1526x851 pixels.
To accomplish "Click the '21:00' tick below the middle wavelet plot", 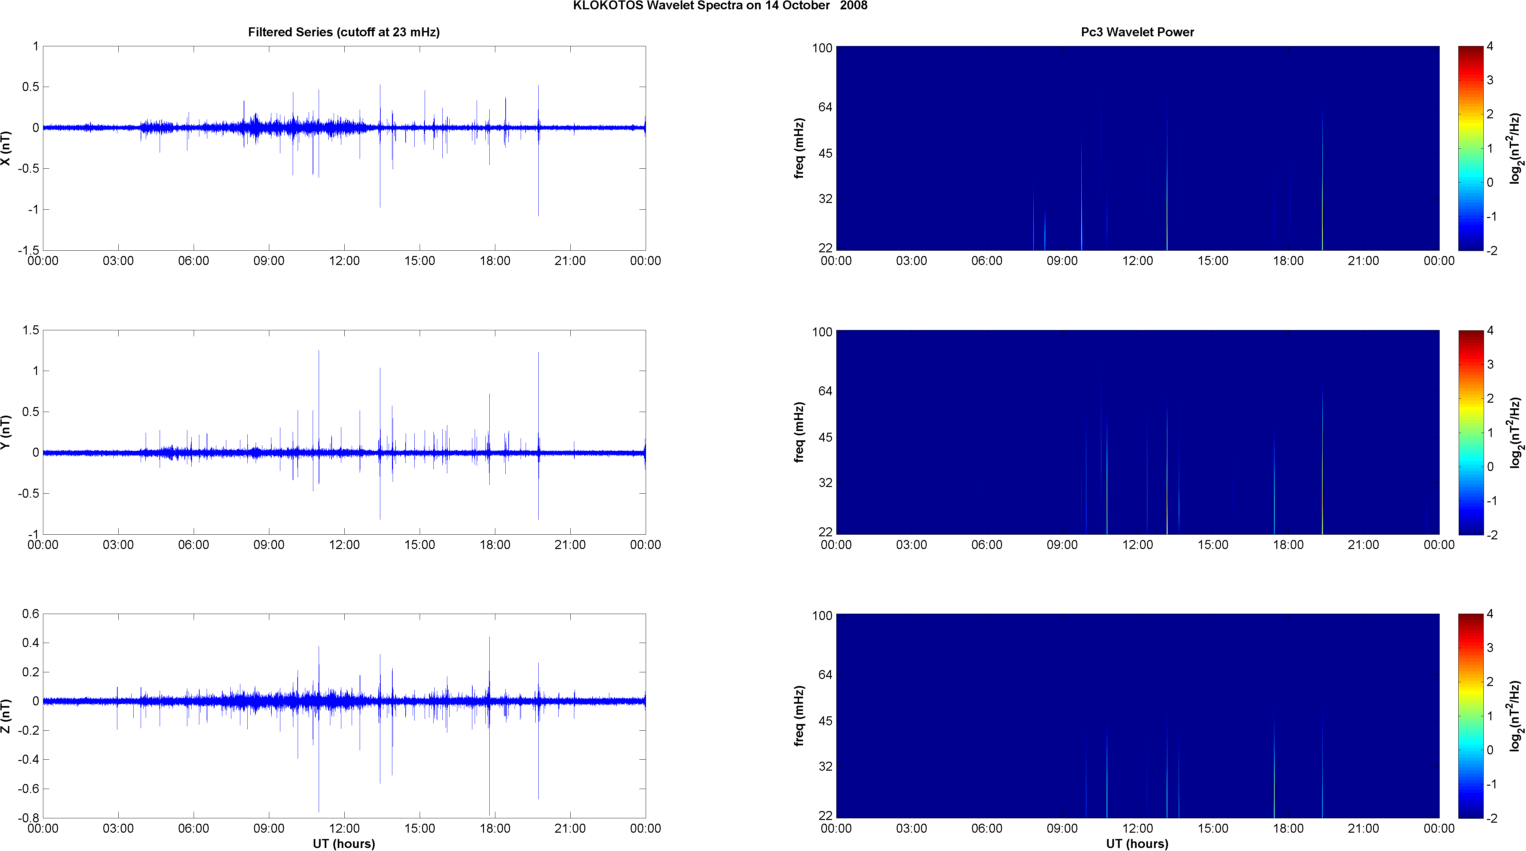I will (x=1363, y=545).
